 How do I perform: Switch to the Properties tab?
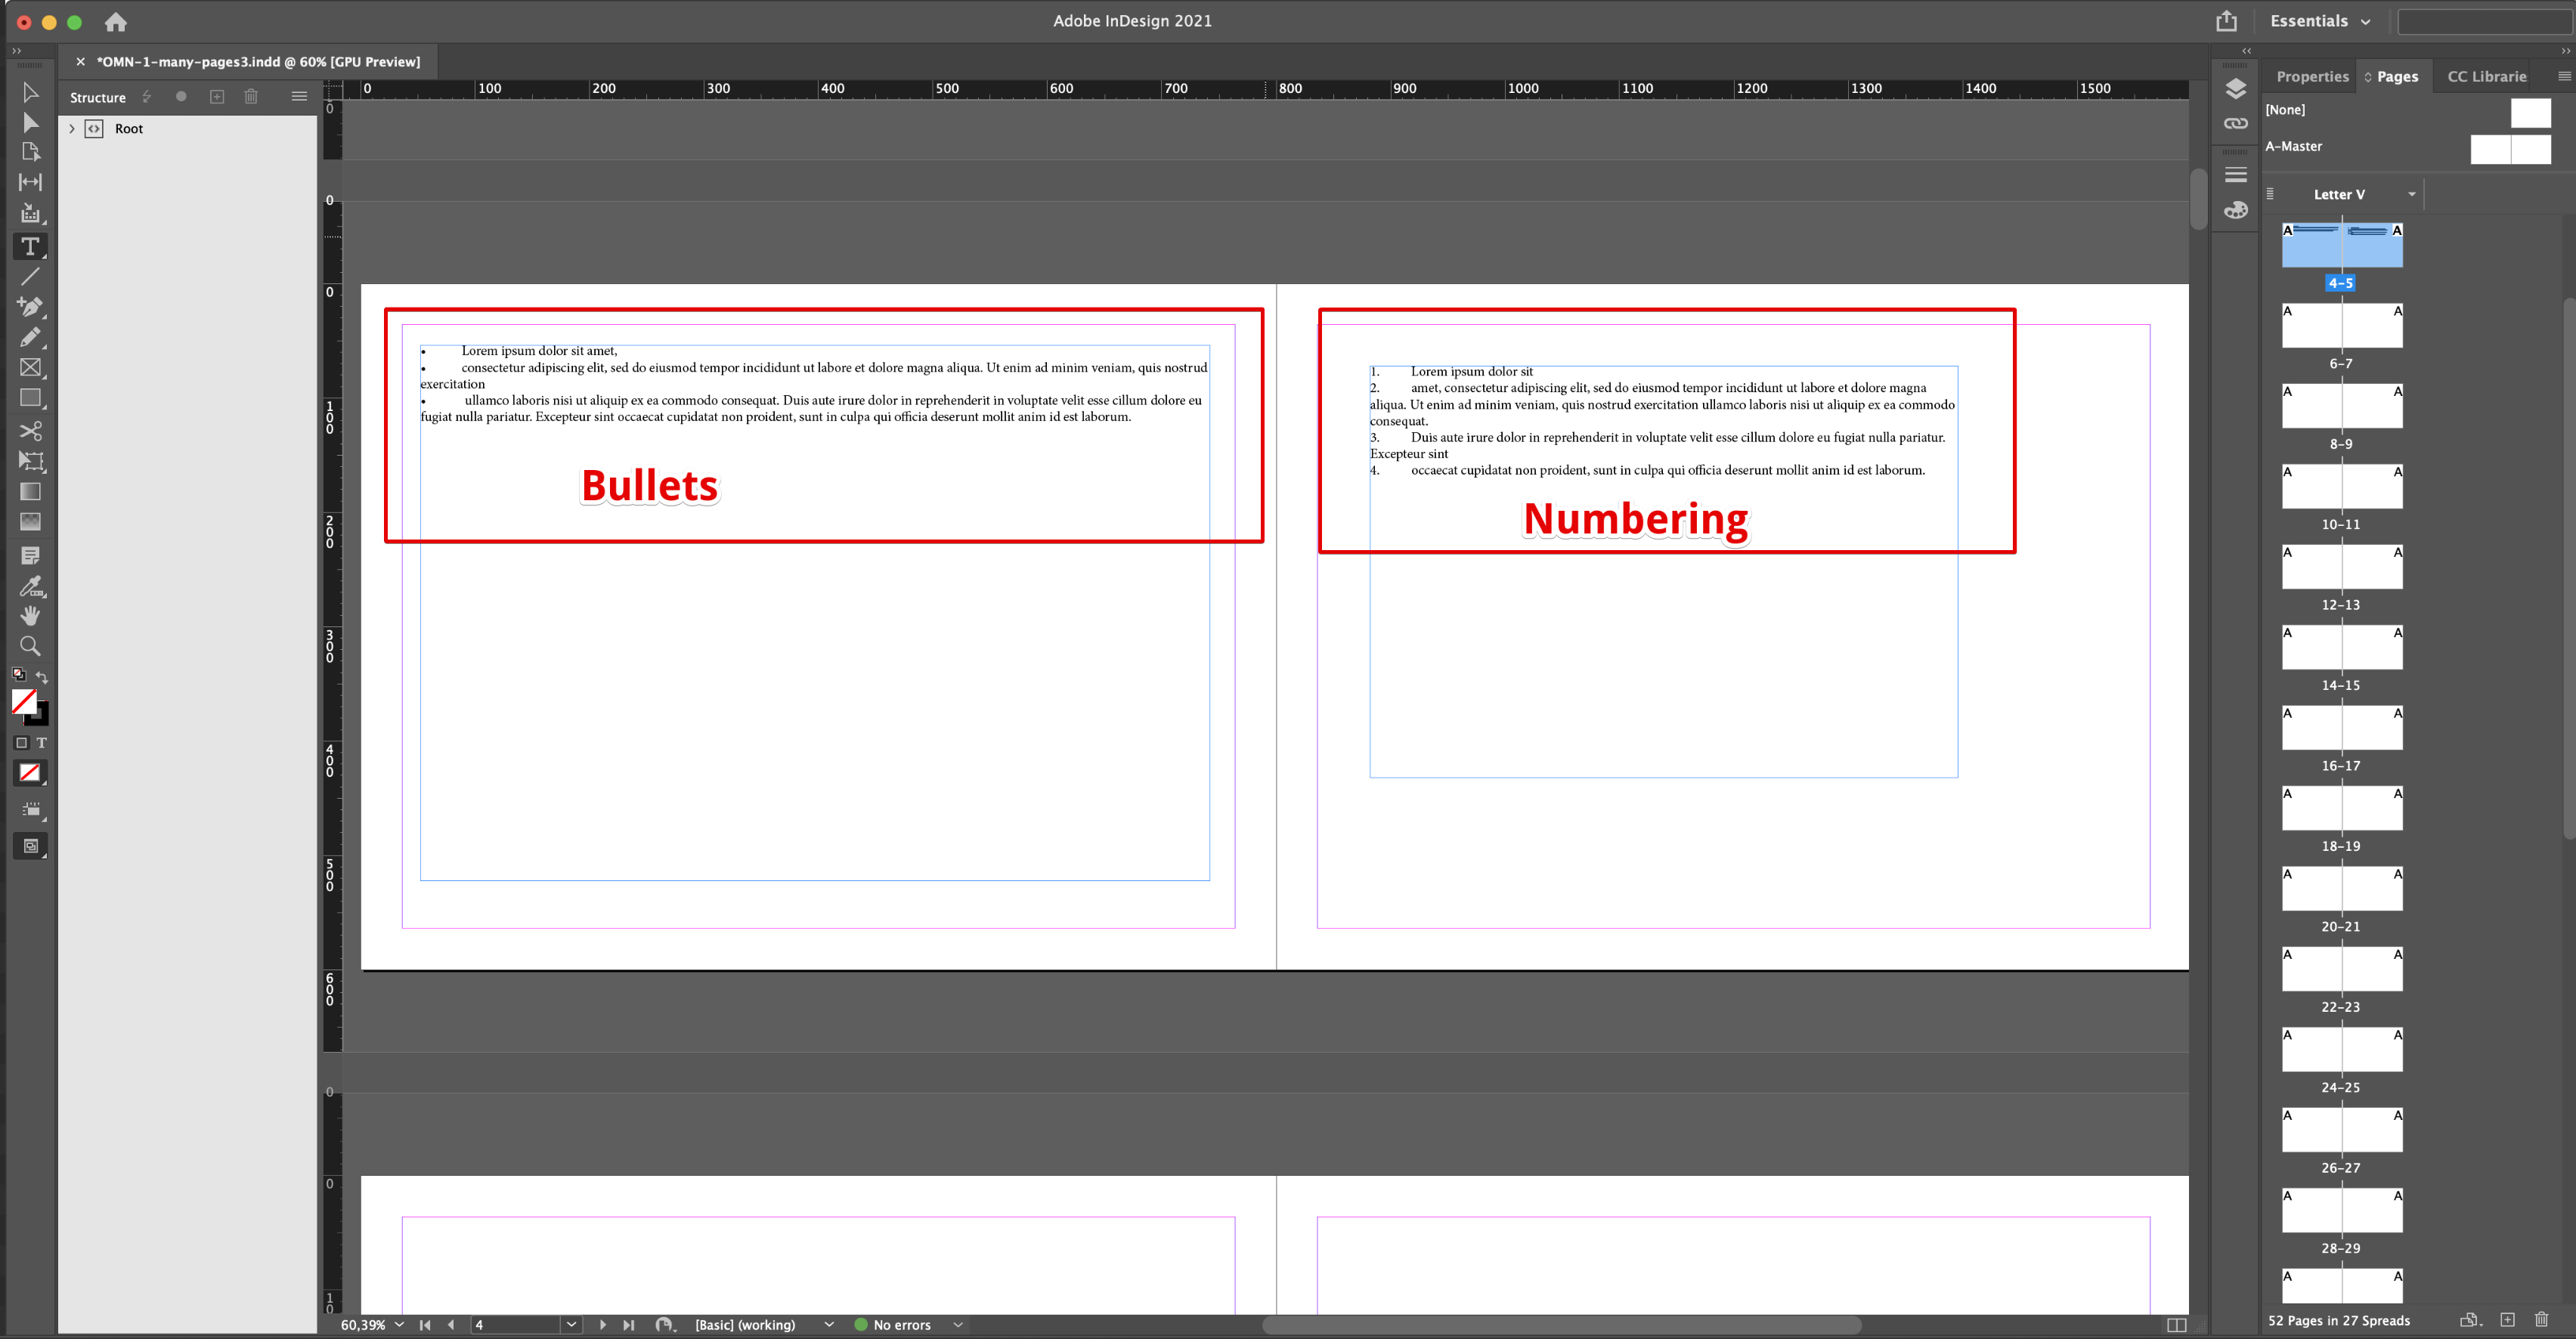[x=2312, y=76]
